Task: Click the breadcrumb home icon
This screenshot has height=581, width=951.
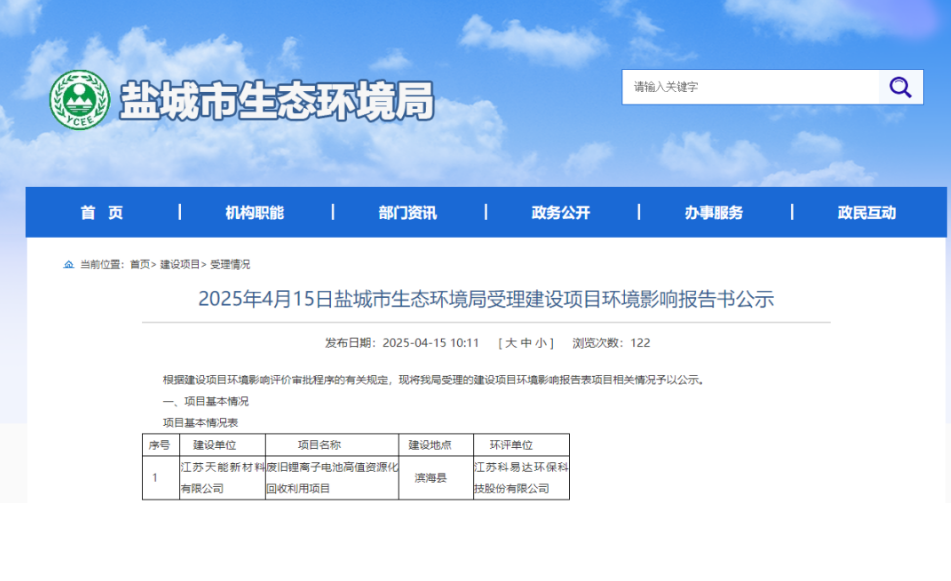Action: coord(68,265)
